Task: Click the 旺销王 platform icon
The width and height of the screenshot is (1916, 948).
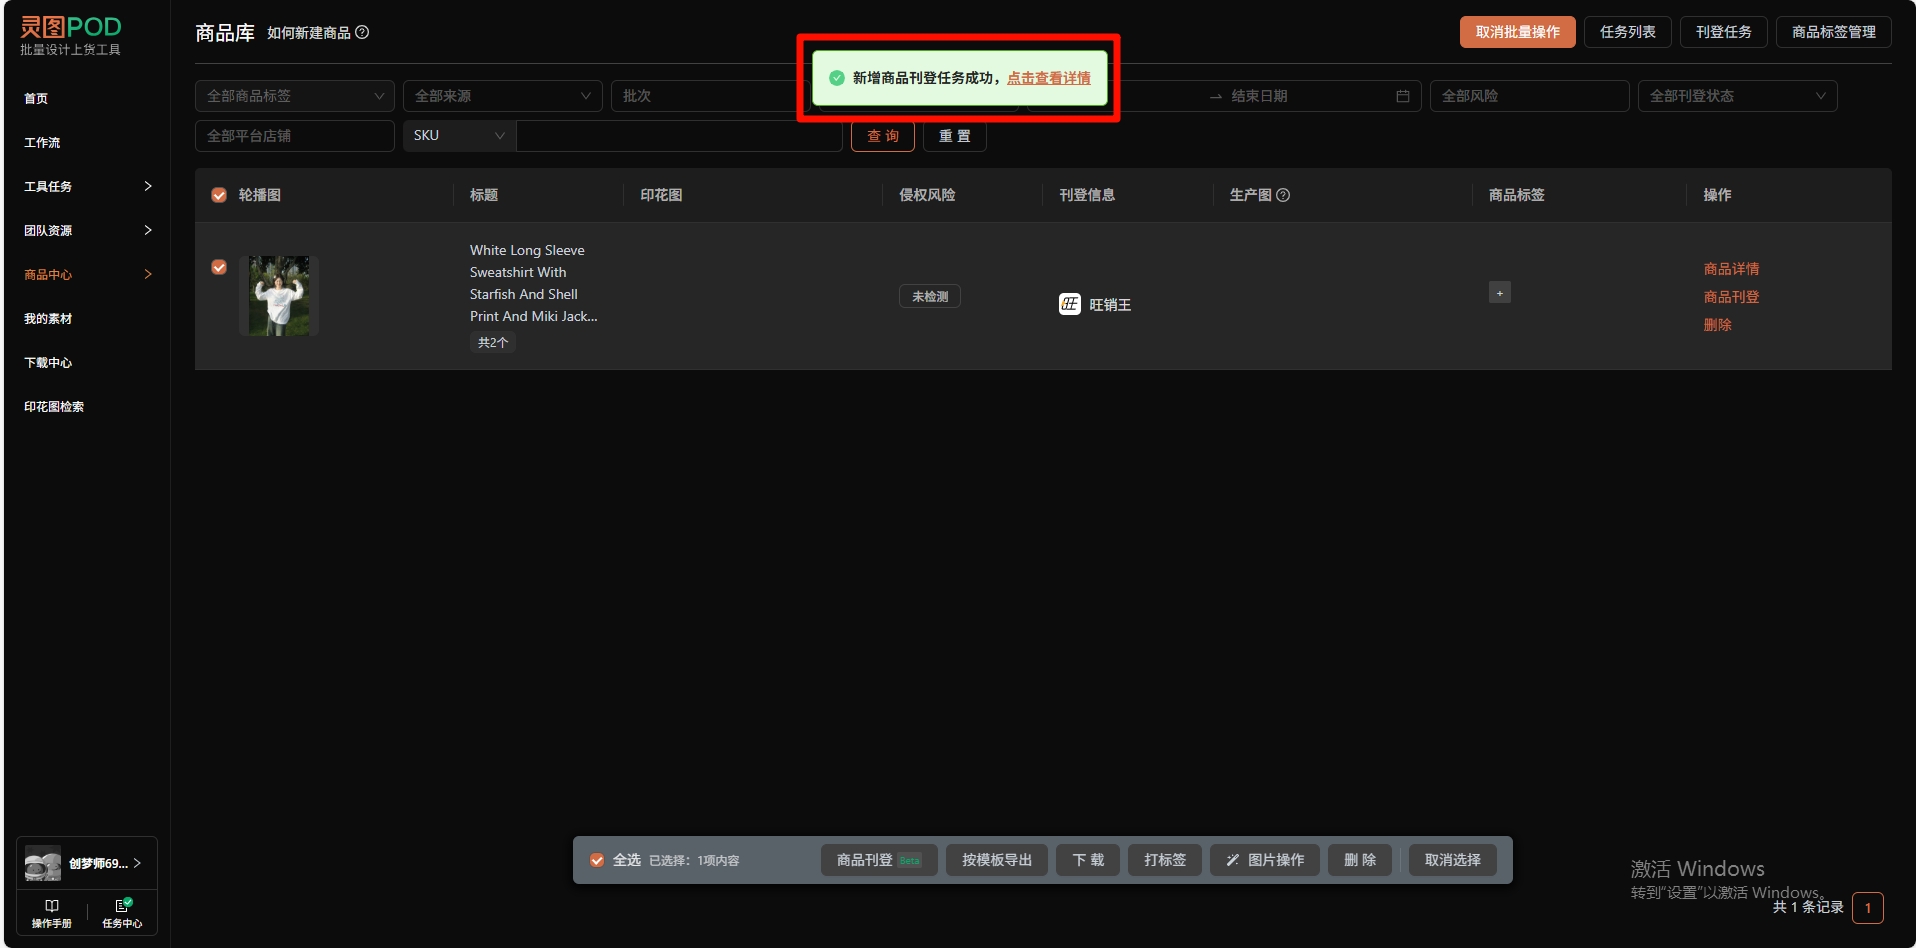Action: click(1069, 304)
